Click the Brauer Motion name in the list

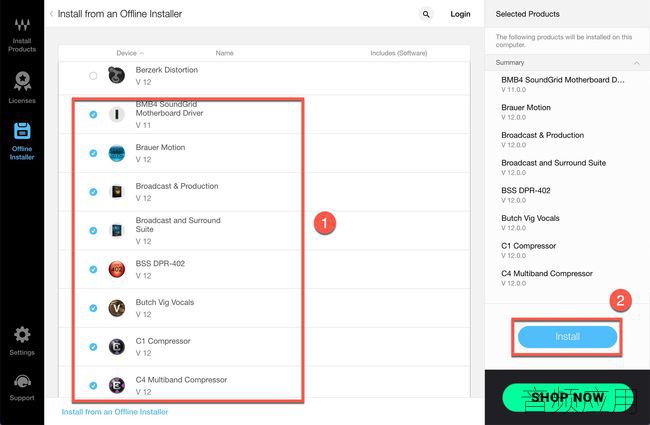(160, 147)
